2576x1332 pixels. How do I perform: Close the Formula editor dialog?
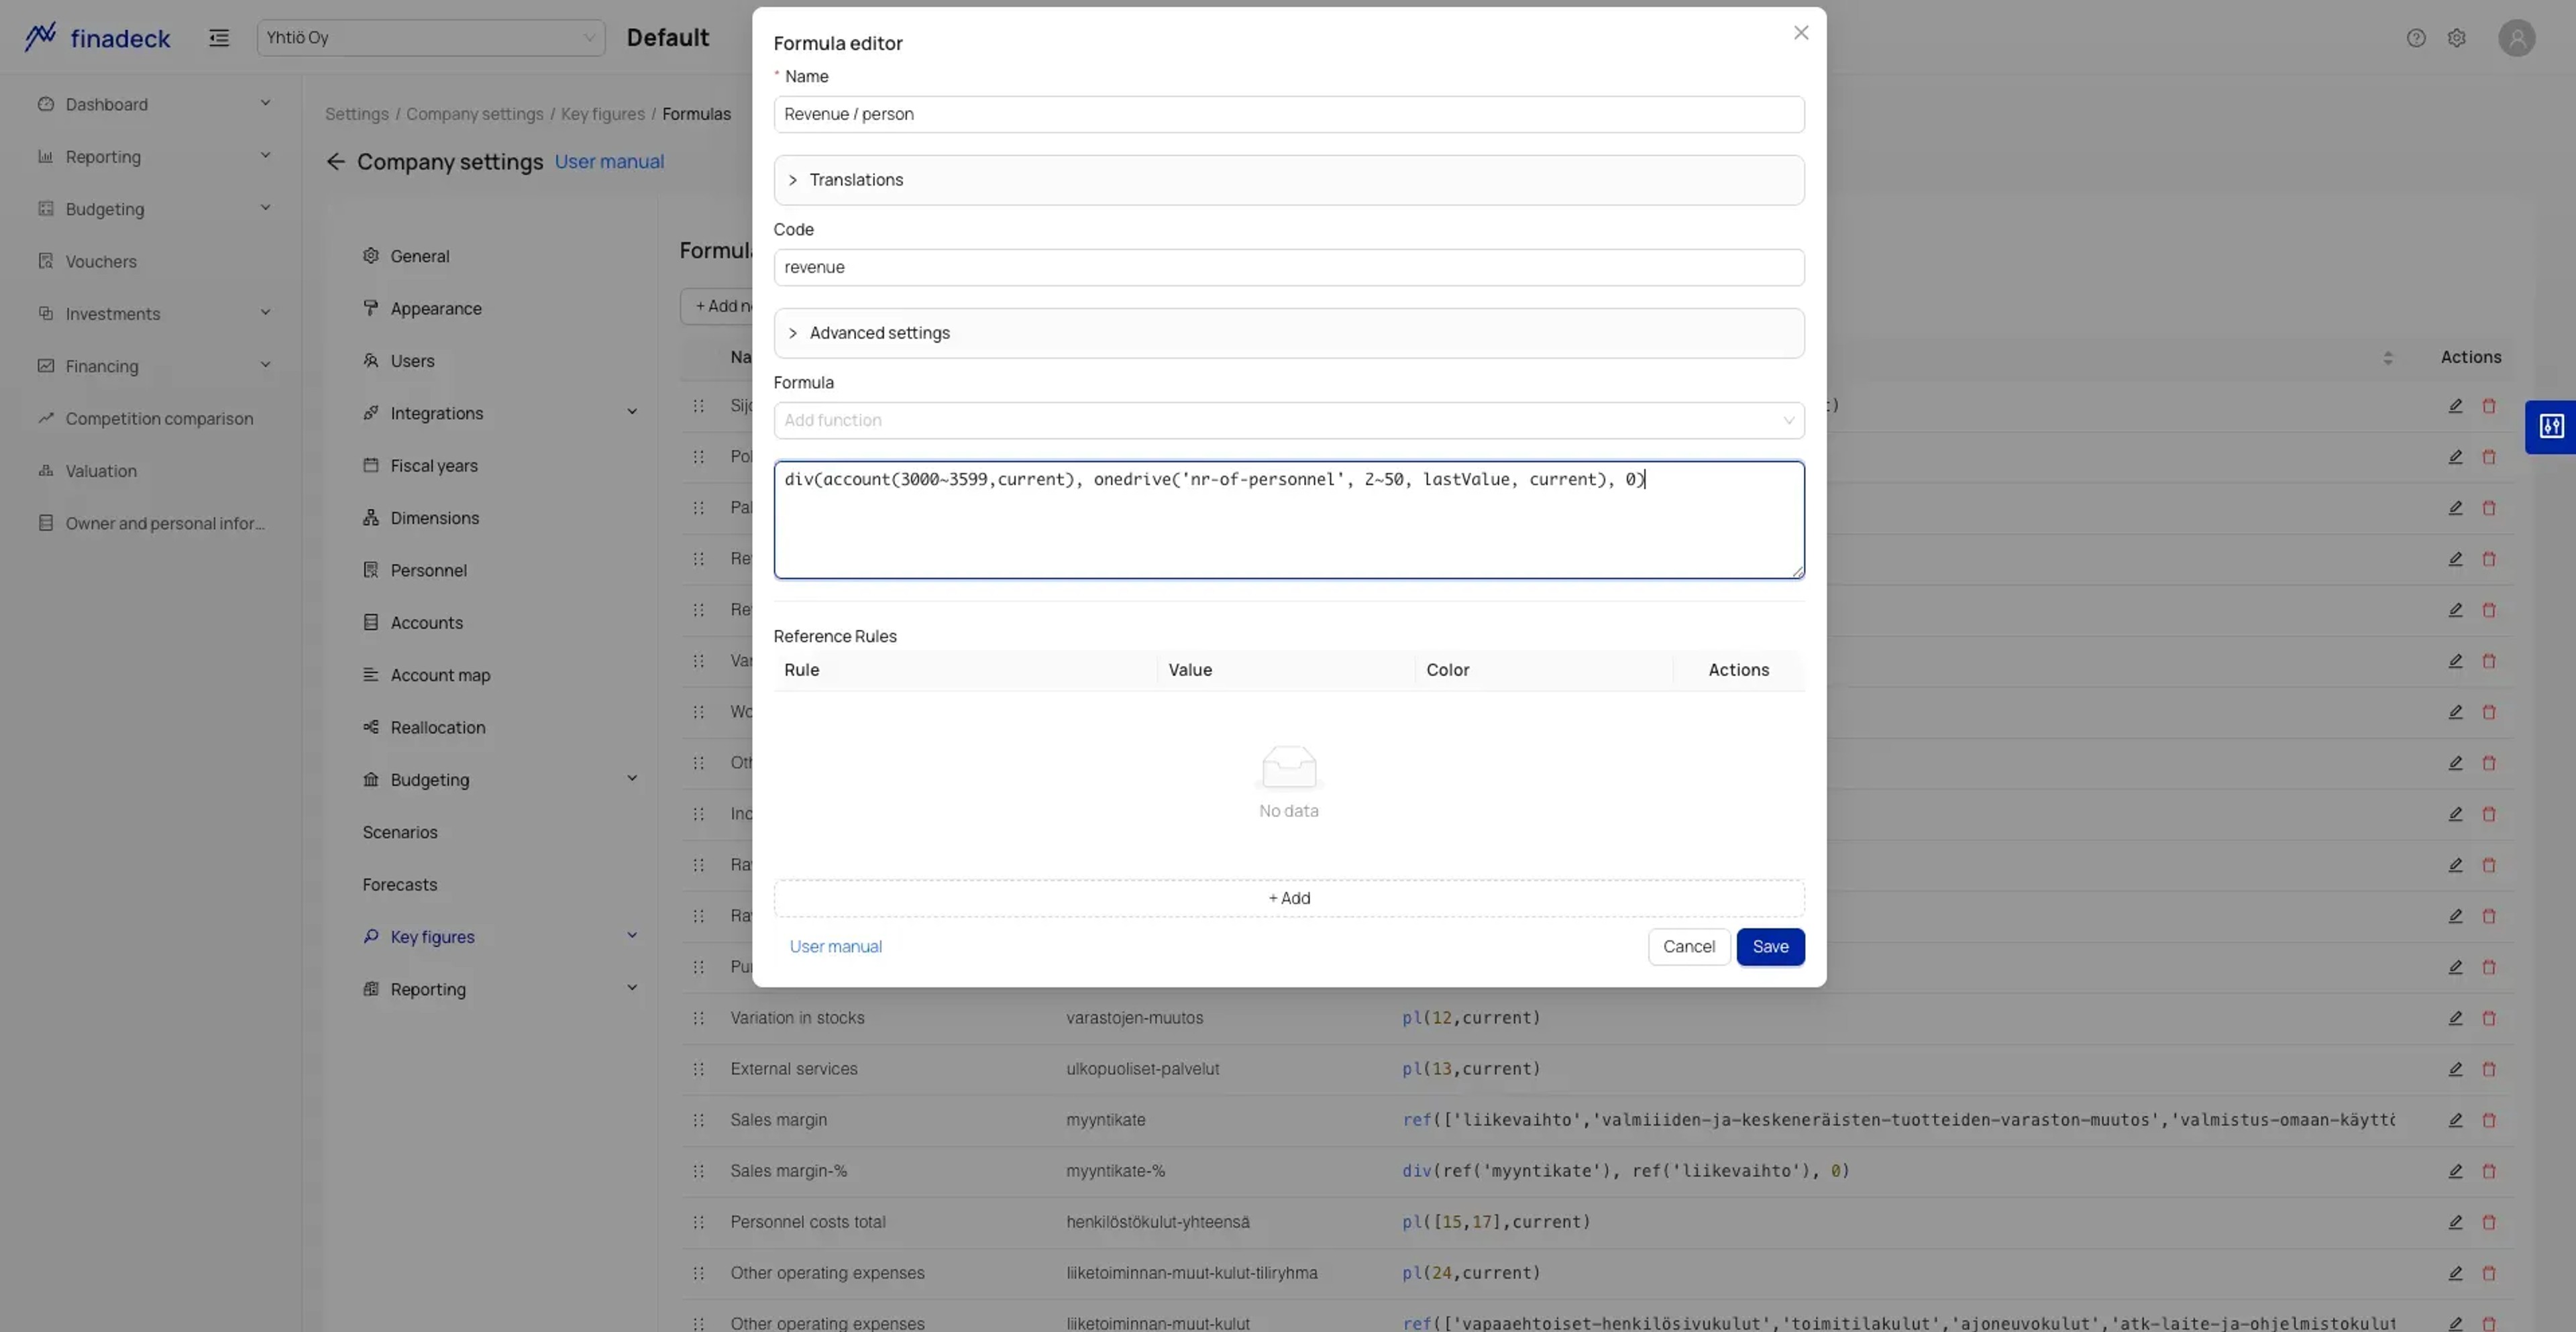pos(1801,33)
